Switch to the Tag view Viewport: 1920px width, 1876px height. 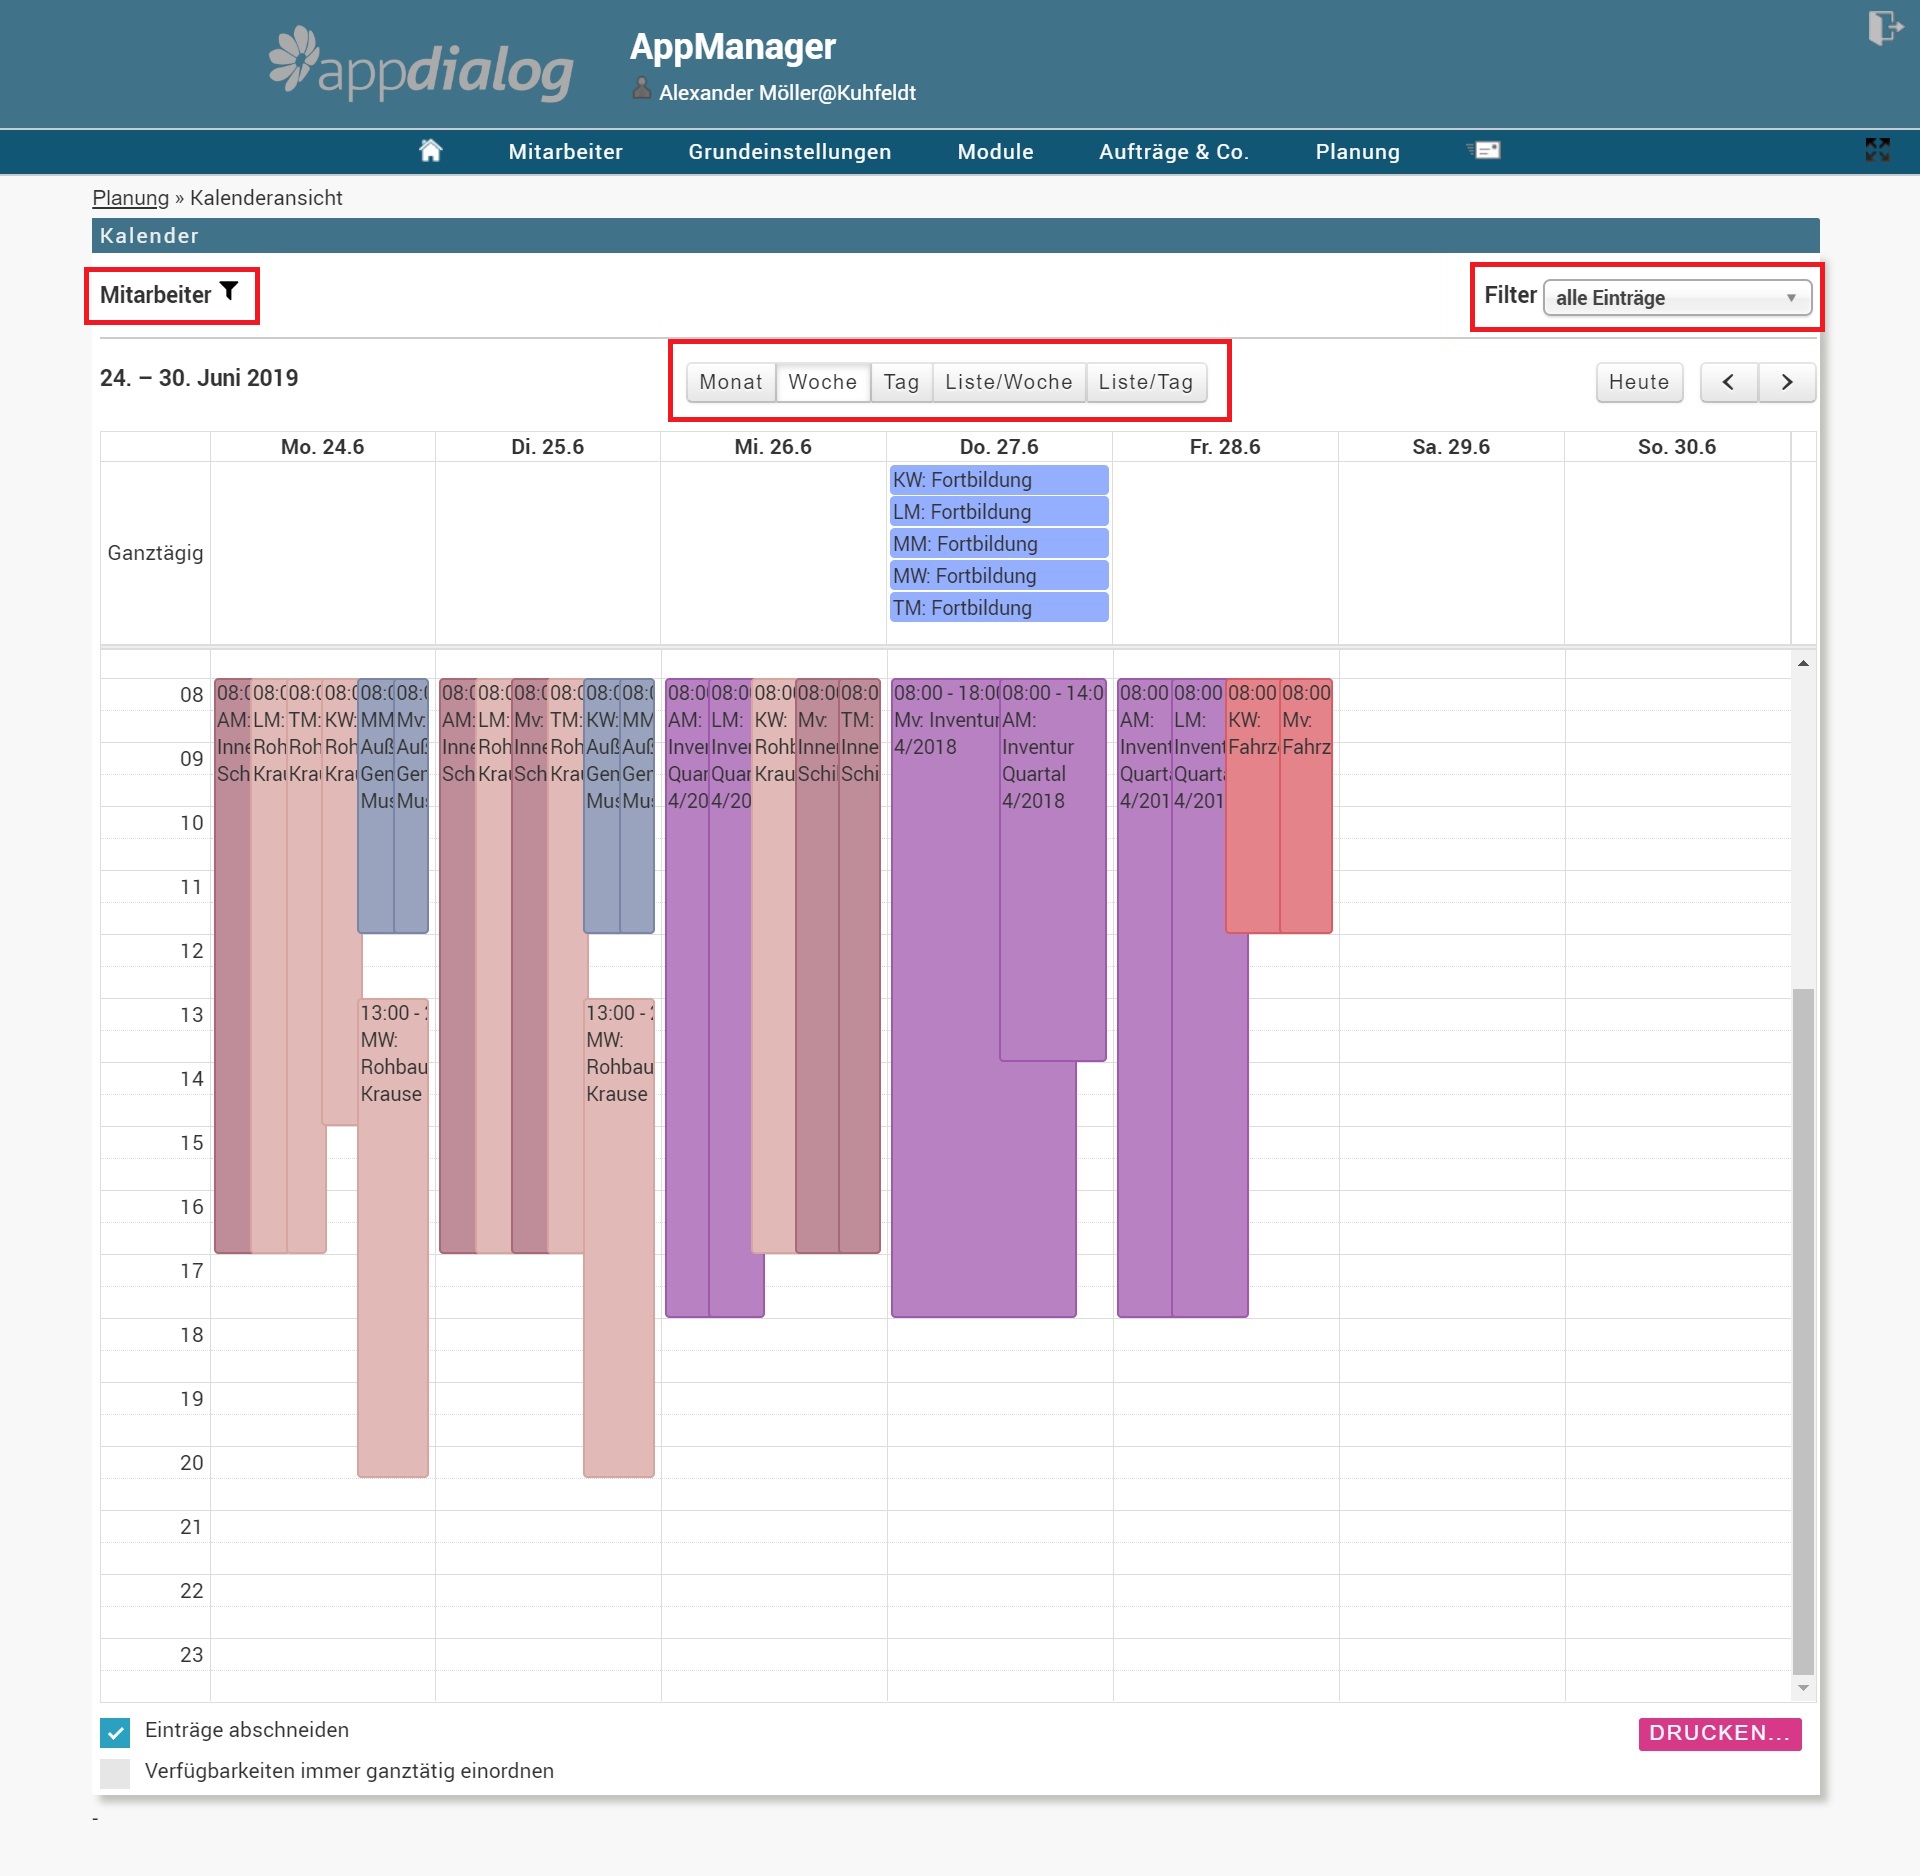(901, 382)
